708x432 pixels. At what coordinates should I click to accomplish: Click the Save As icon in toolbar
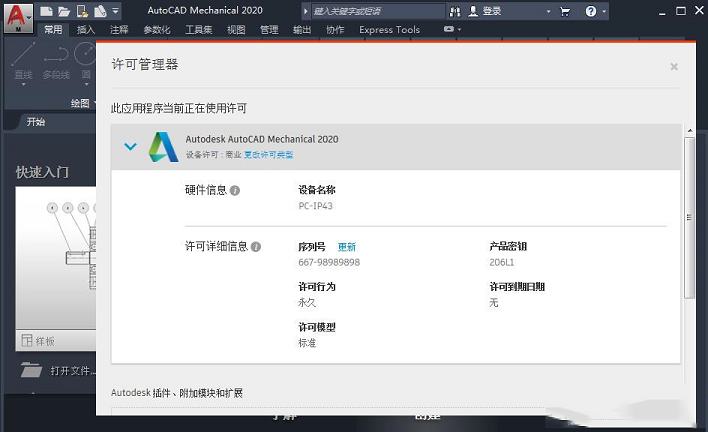[100, 11]
